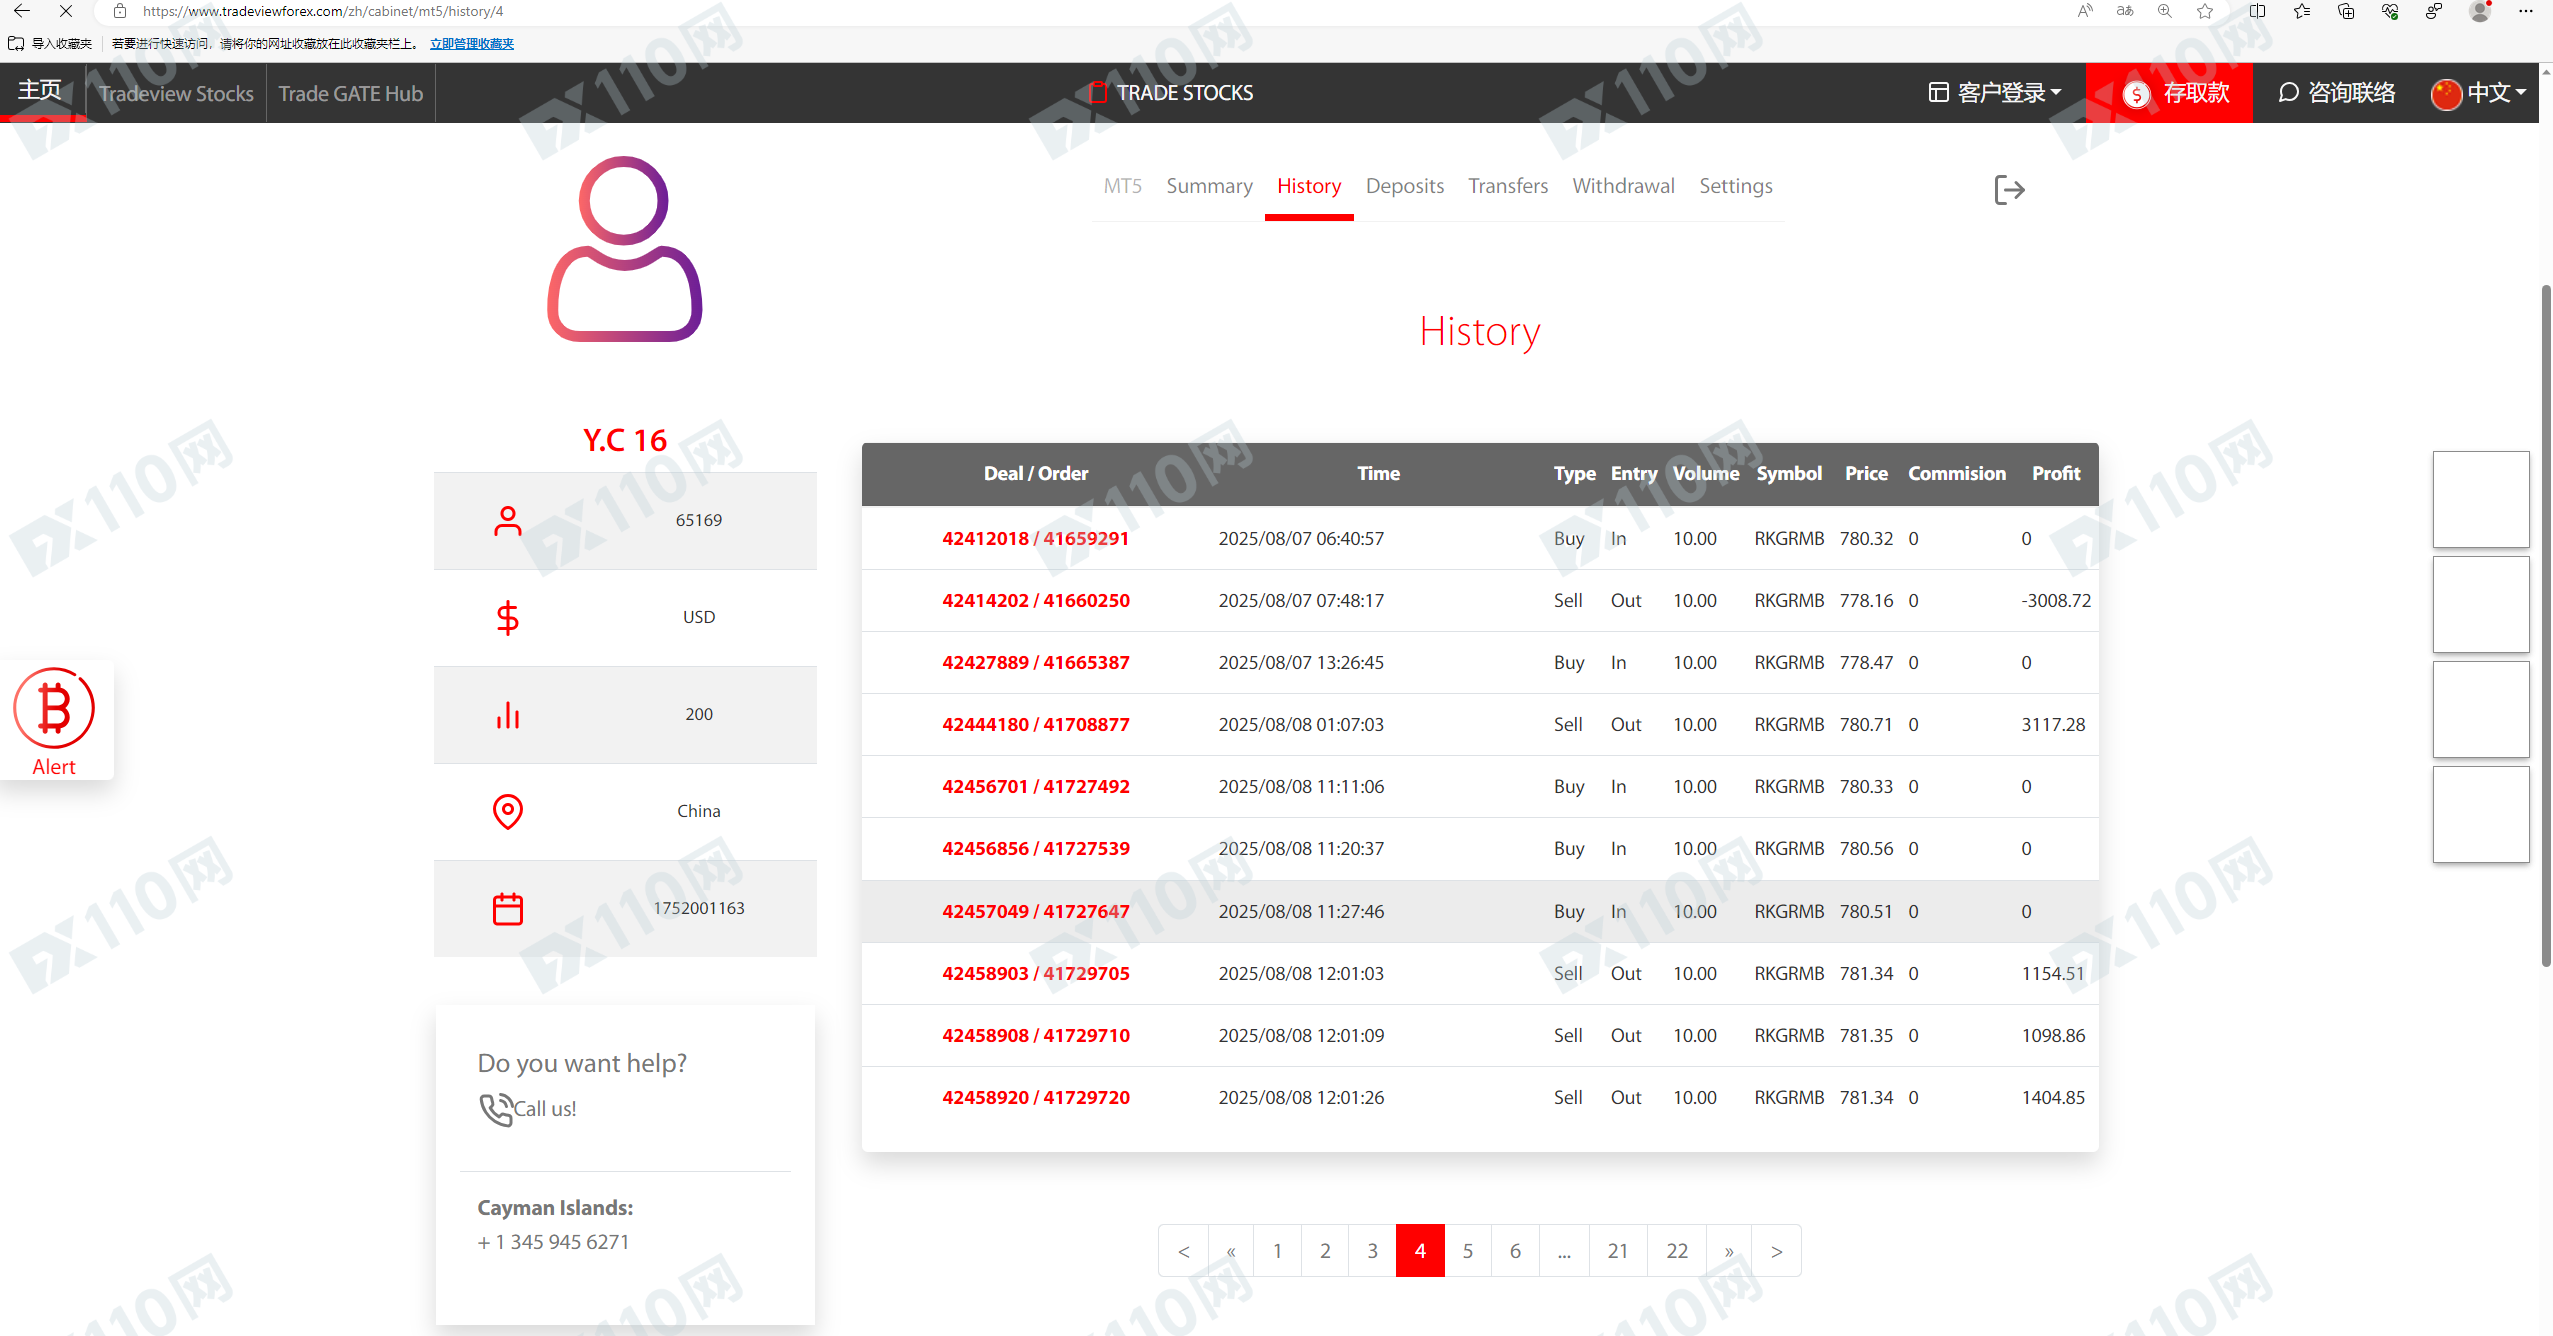Open browser settings ellipsis menu
The width and height of the screenshot is (2553, 1336).
click(2525, 11)
